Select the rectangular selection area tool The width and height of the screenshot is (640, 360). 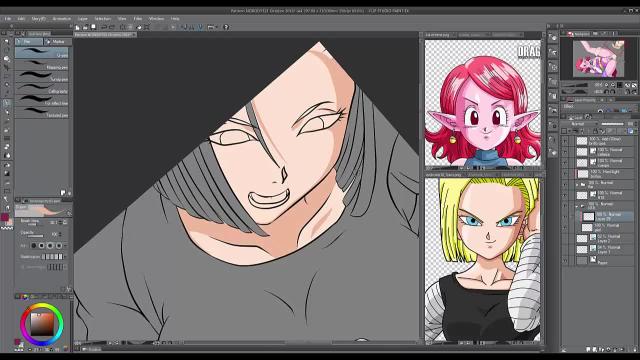tap(7, 76)
